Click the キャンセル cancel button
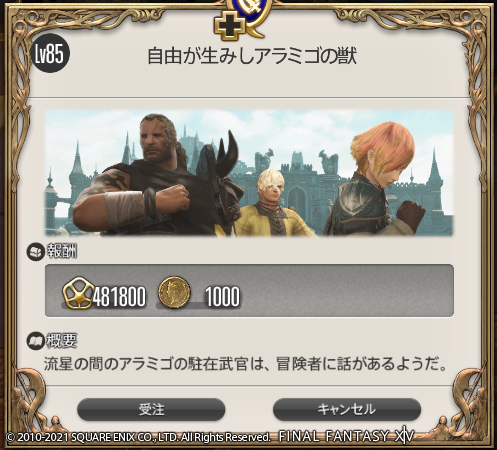497x450 pixels. coord(347,409)
